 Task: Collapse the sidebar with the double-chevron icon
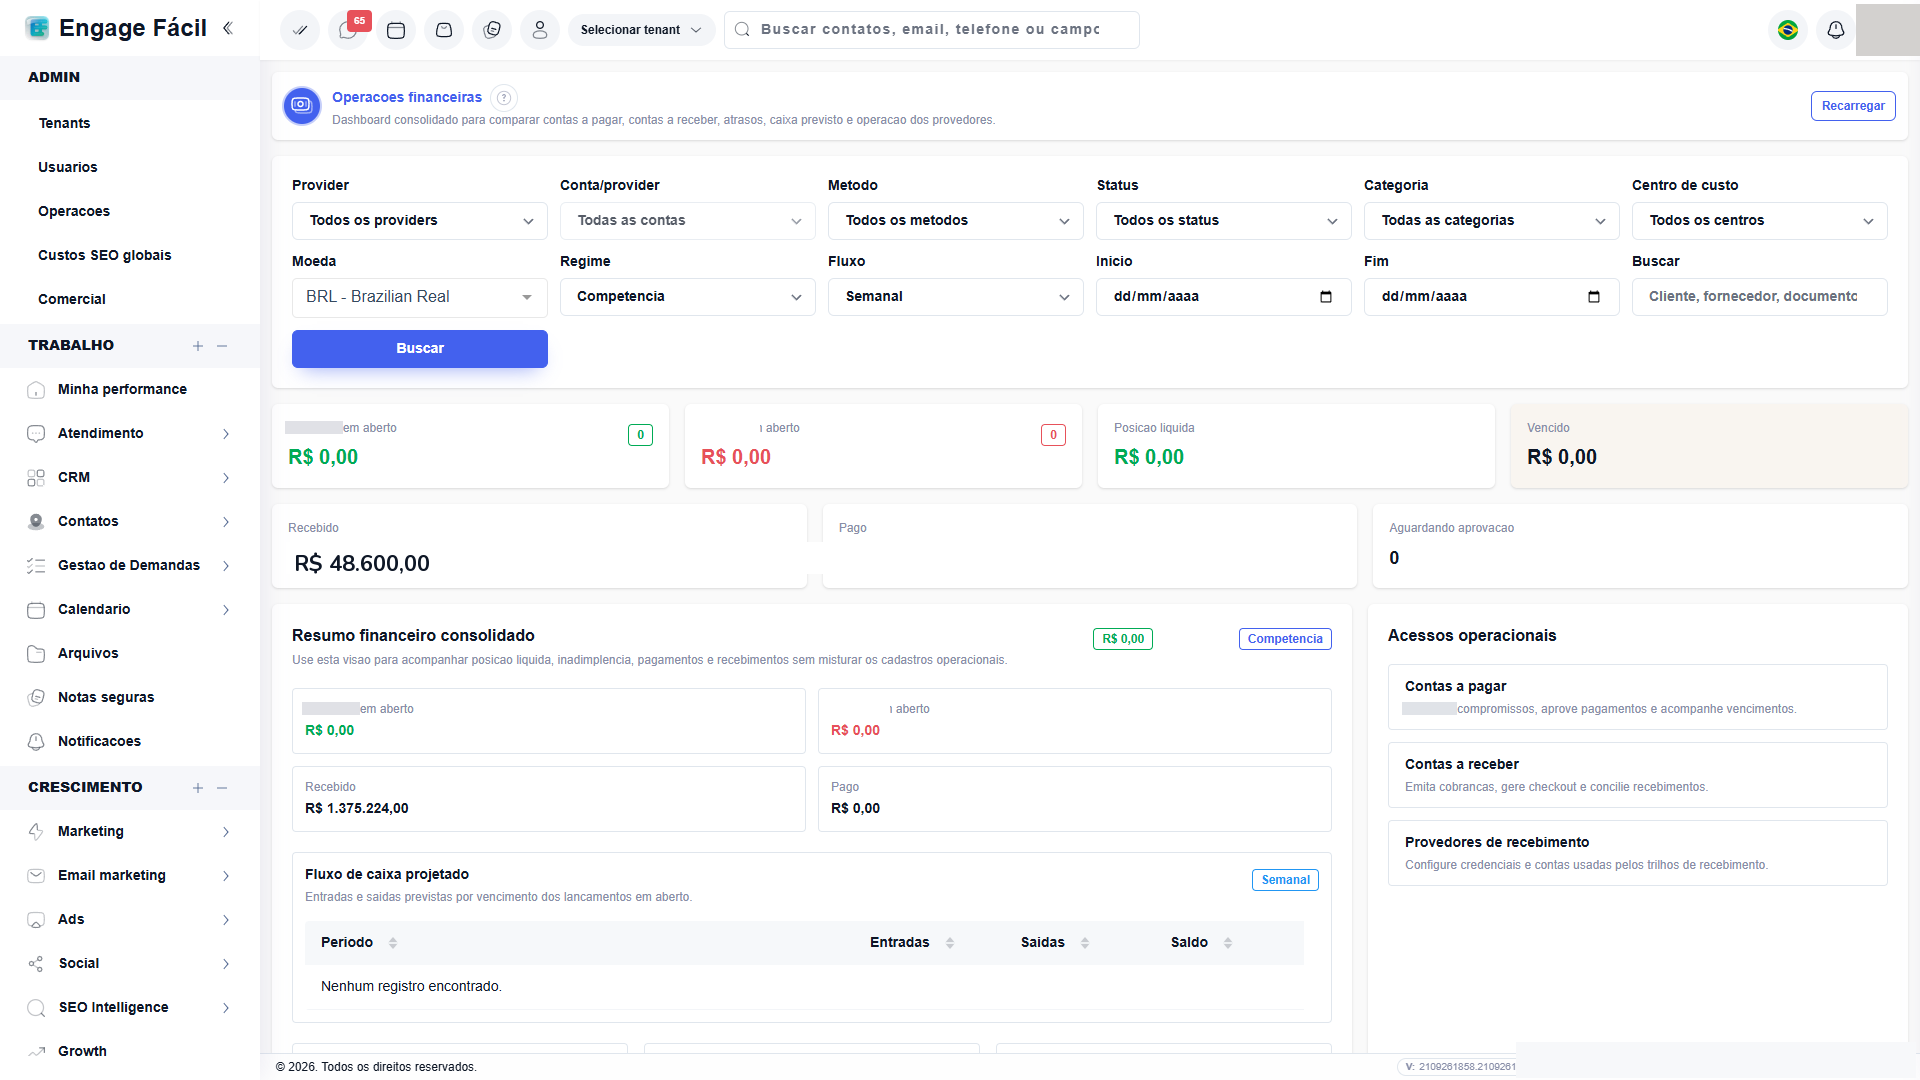pos(228,28)
